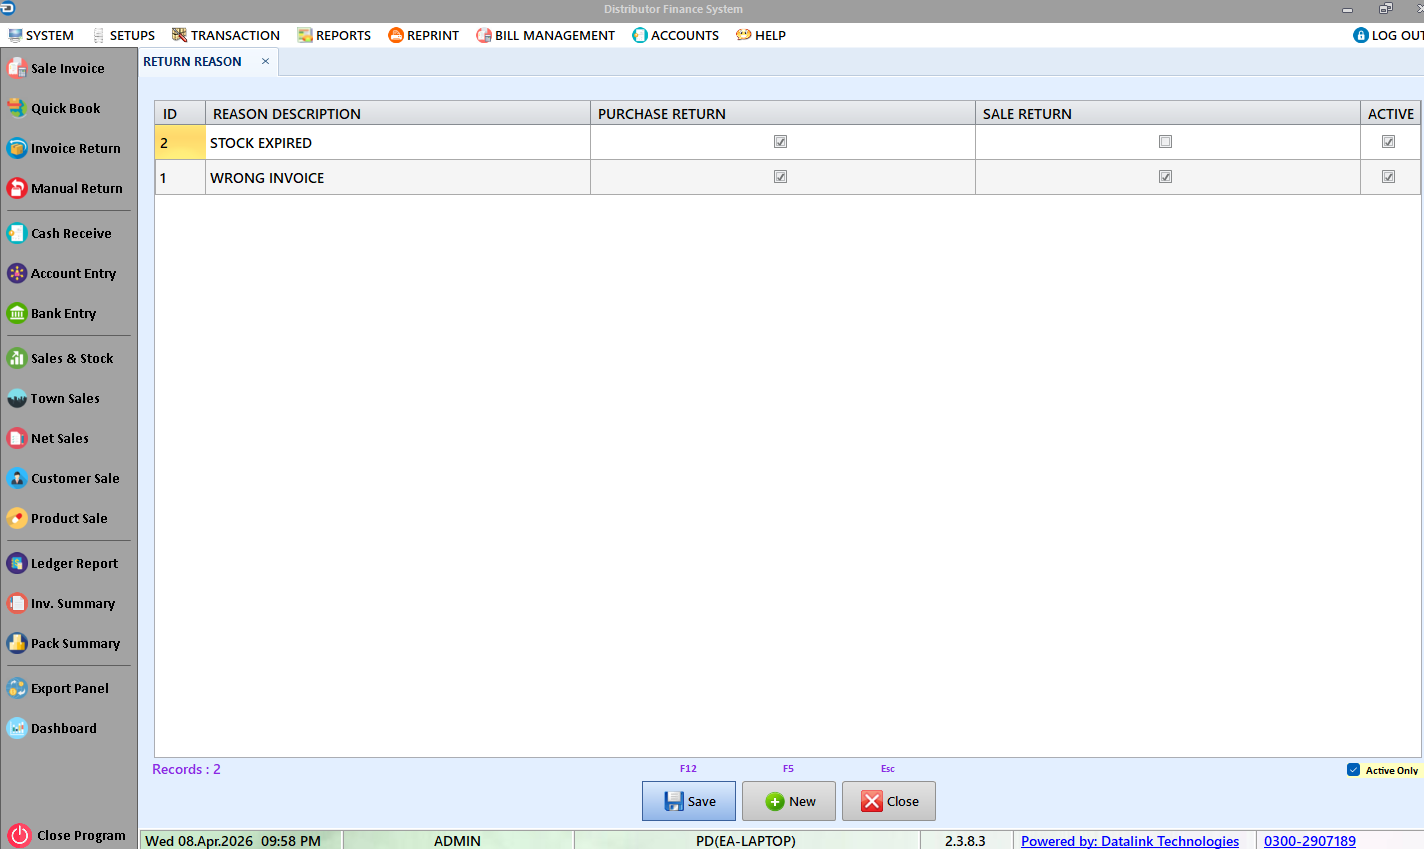Open Powered by Datalink Technologies link
The width and height of the screenshot is (1424, 849).
[x=1130, y=841]
